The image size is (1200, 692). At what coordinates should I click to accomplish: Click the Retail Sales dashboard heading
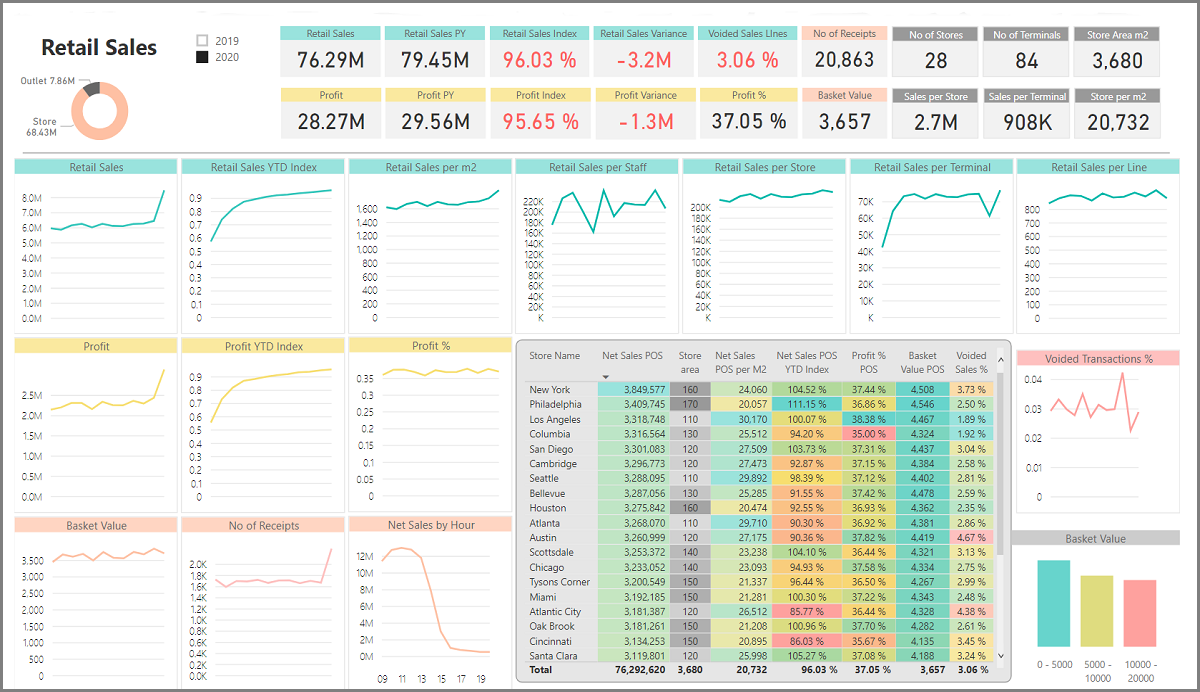[99, 48]
